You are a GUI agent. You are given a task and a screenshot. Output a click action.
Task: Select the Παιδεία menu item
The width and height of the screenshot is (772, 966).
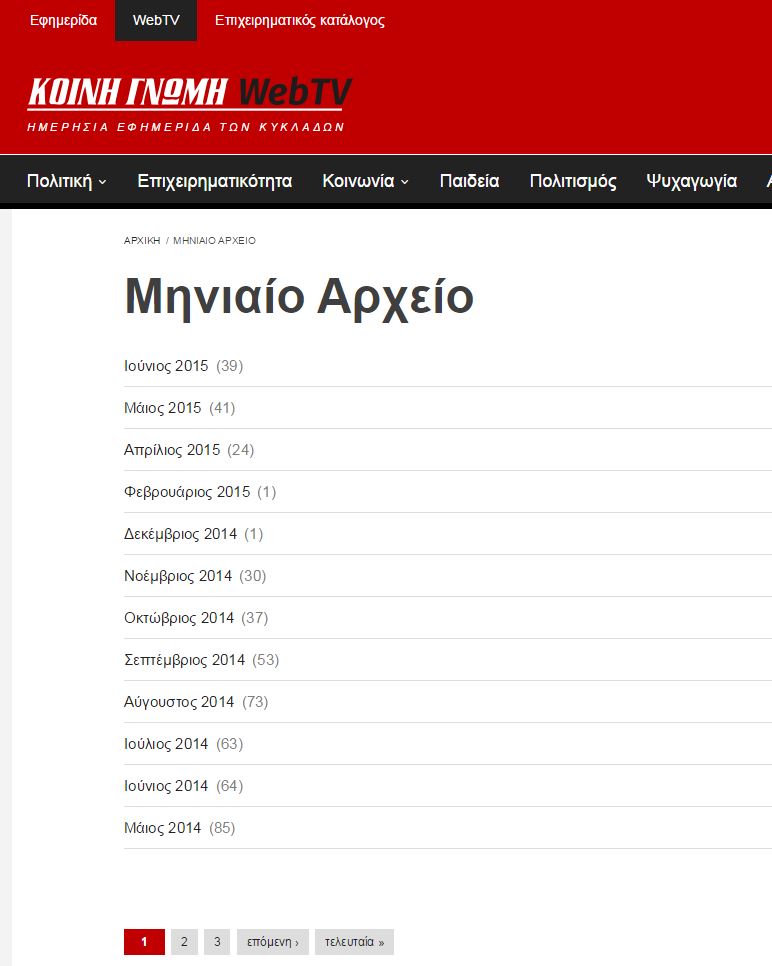point(469,181)
